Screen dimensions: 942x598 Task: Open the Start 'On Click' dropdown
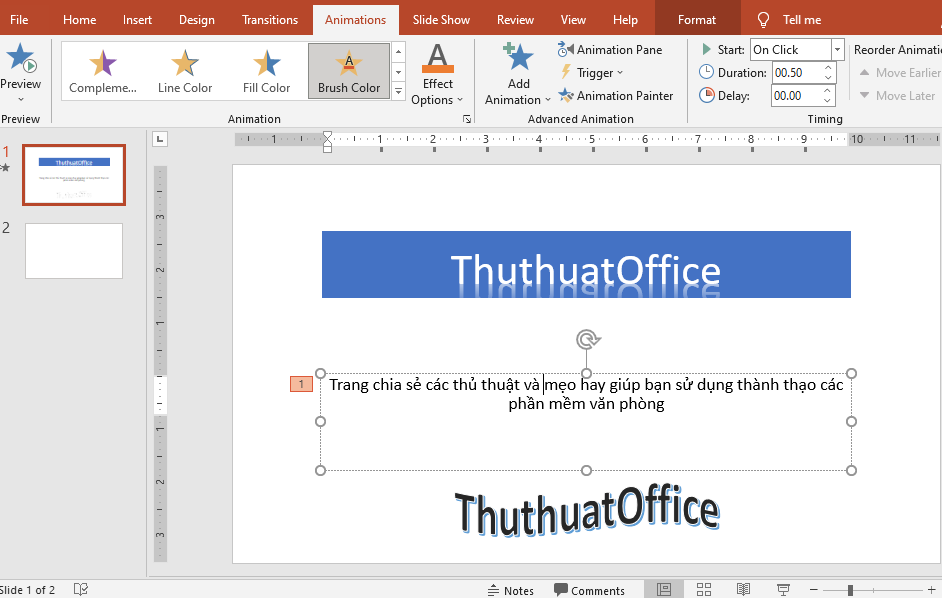click(838, 48)
